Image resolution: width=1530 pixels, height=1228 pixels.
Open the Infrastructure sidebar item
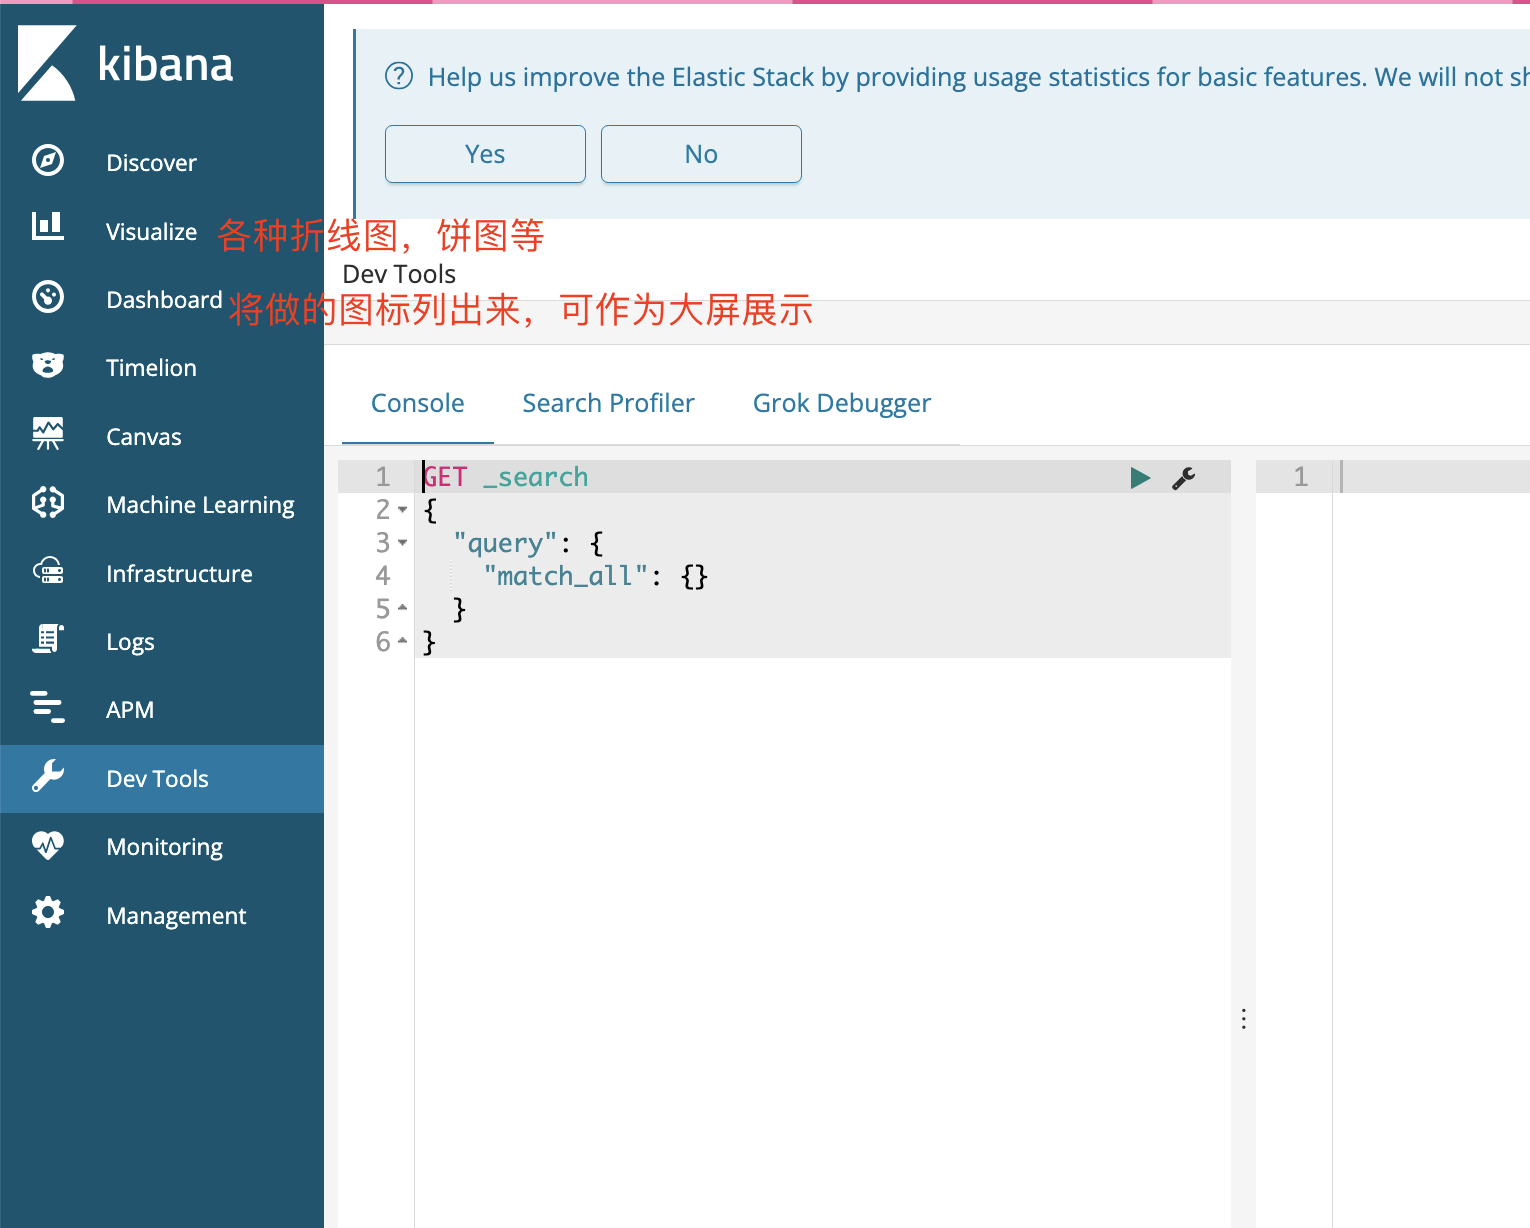179,573
